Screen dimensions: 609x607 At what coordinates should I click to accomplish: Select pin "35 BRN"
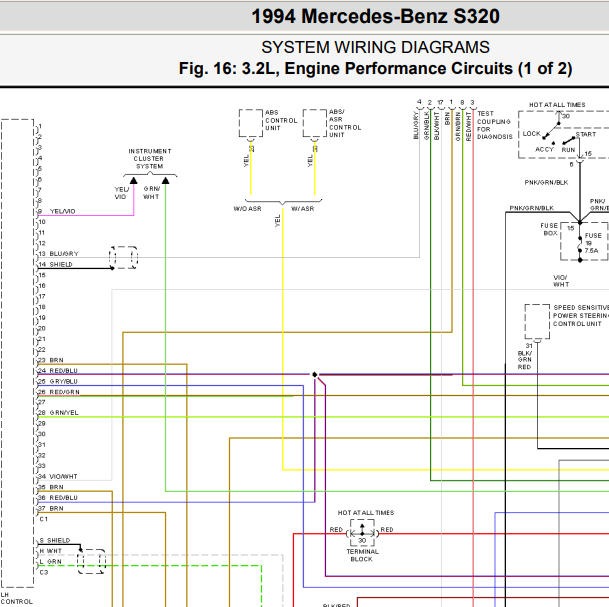[x=50, y=487]
